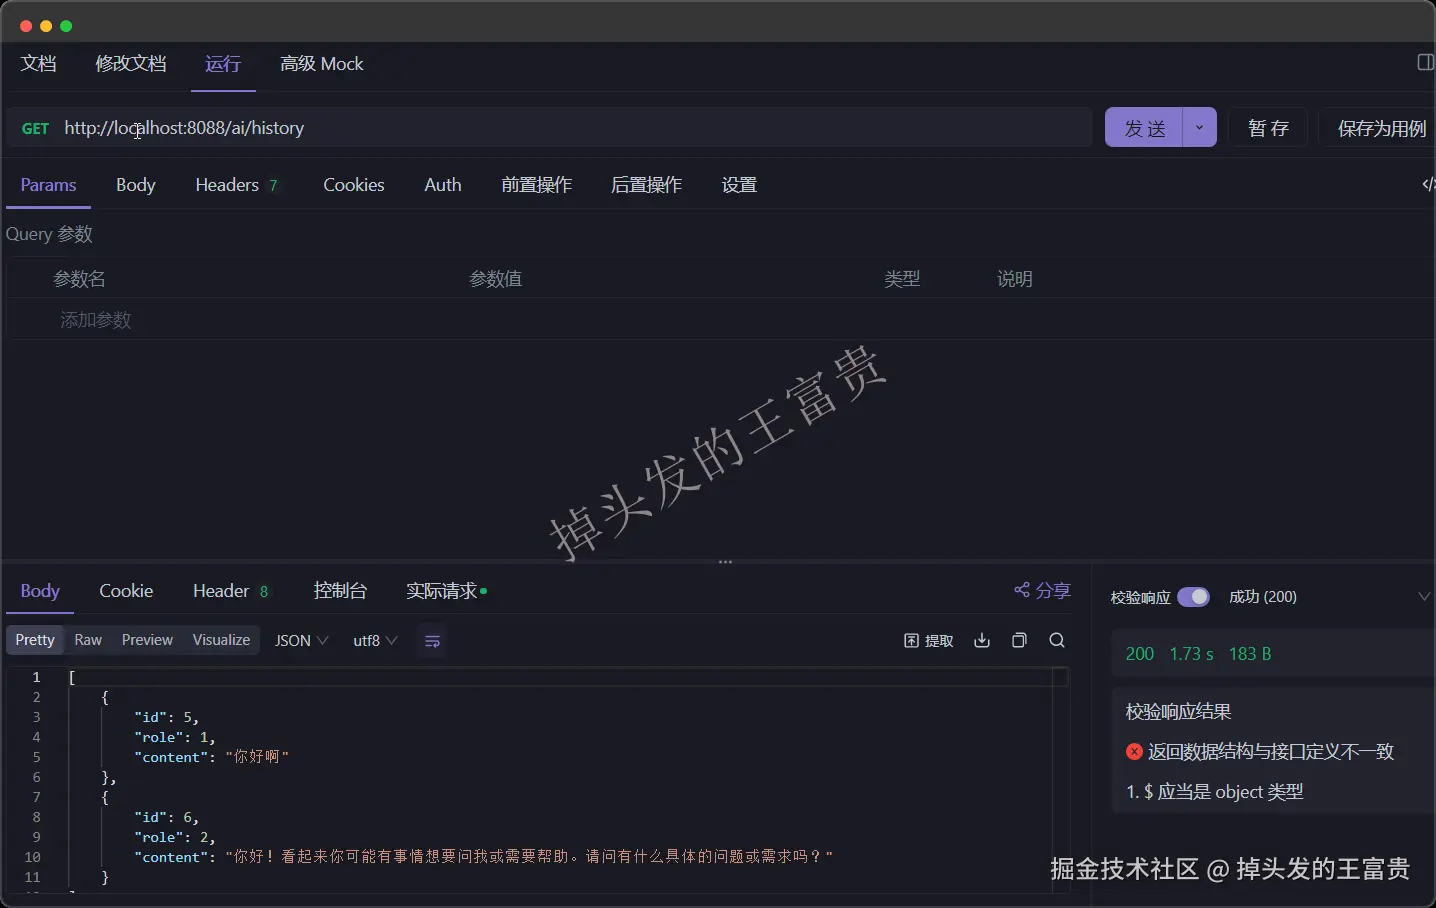Open the request Cookies tab
This screenshot has width=1436, height=908.
354,185
